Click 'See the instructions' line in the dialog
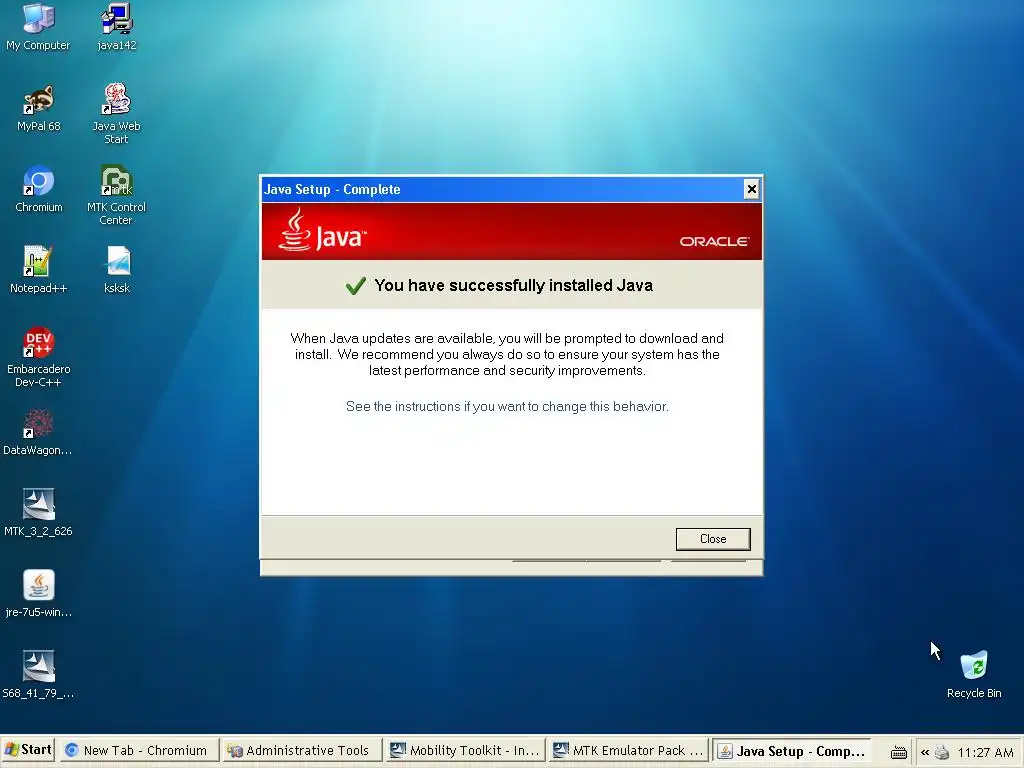The width and height of the screenshot is (1024, 768). [507, 406]
